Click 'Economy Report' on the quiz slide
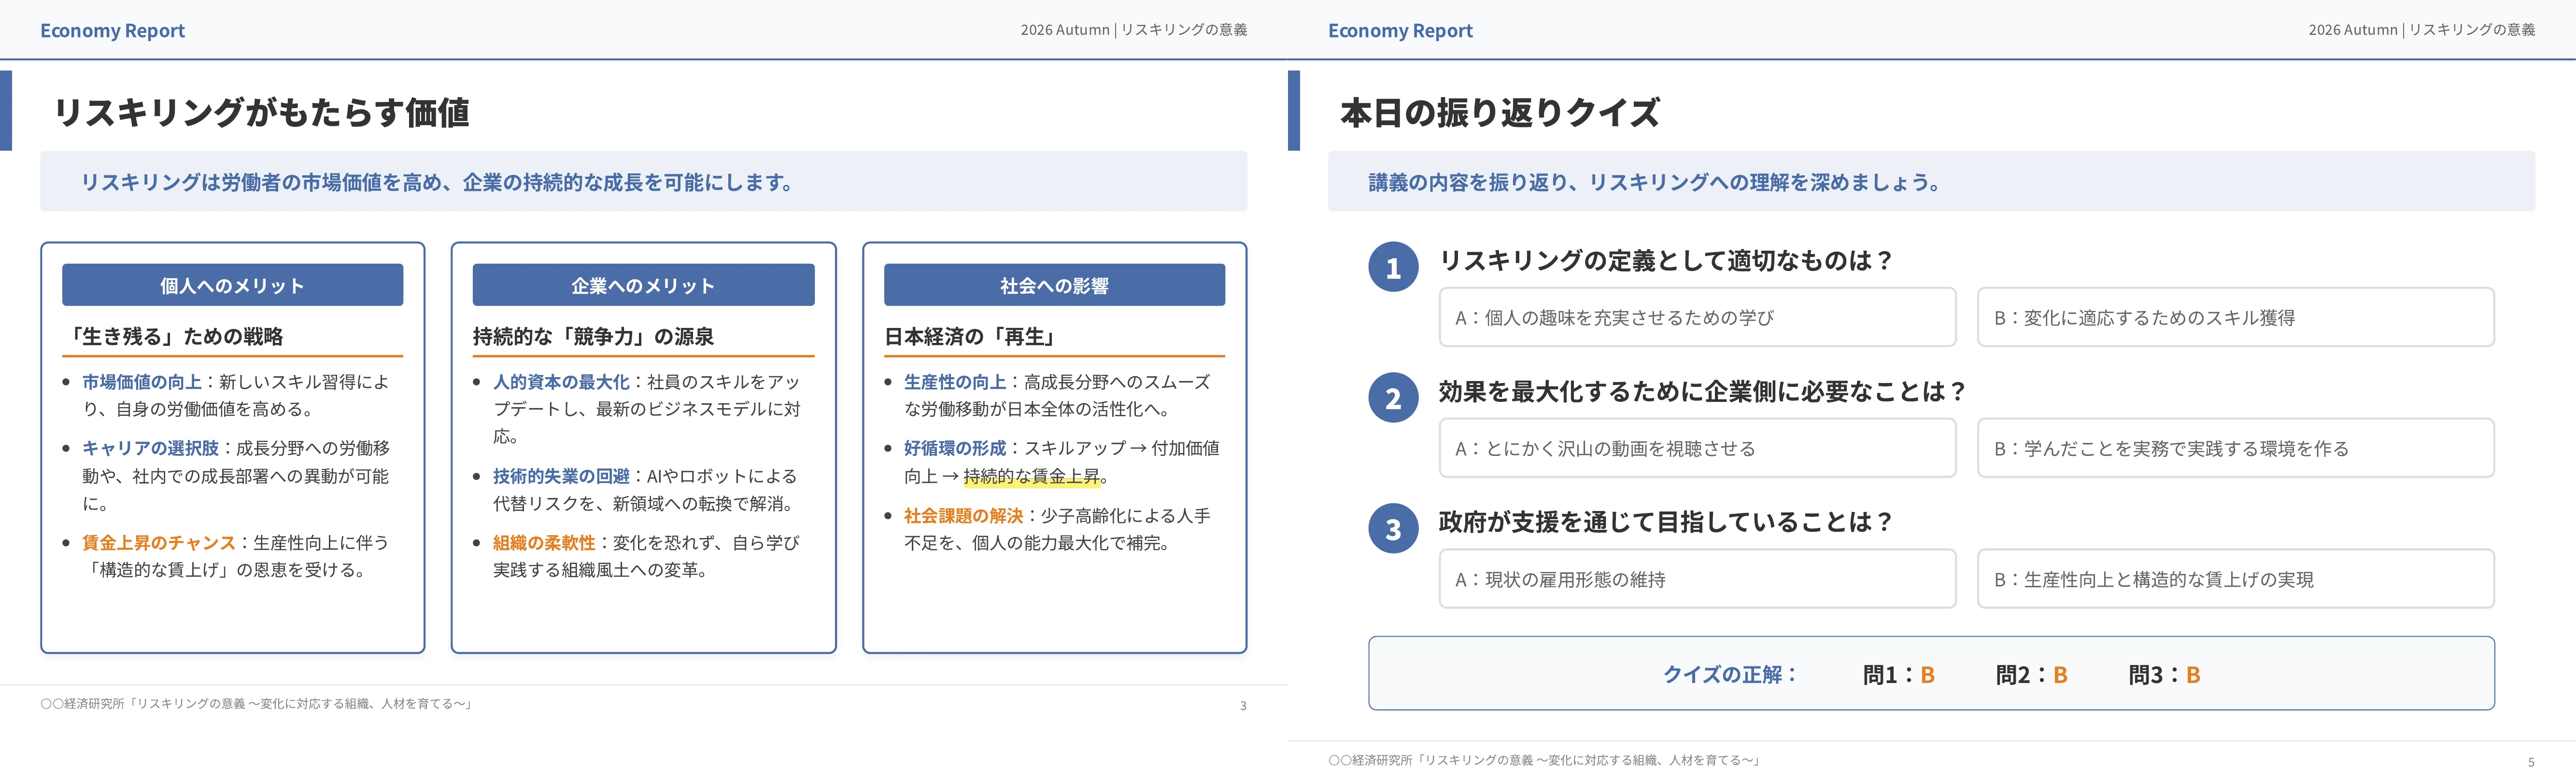2576x781 pixels. coord(1400,31)
